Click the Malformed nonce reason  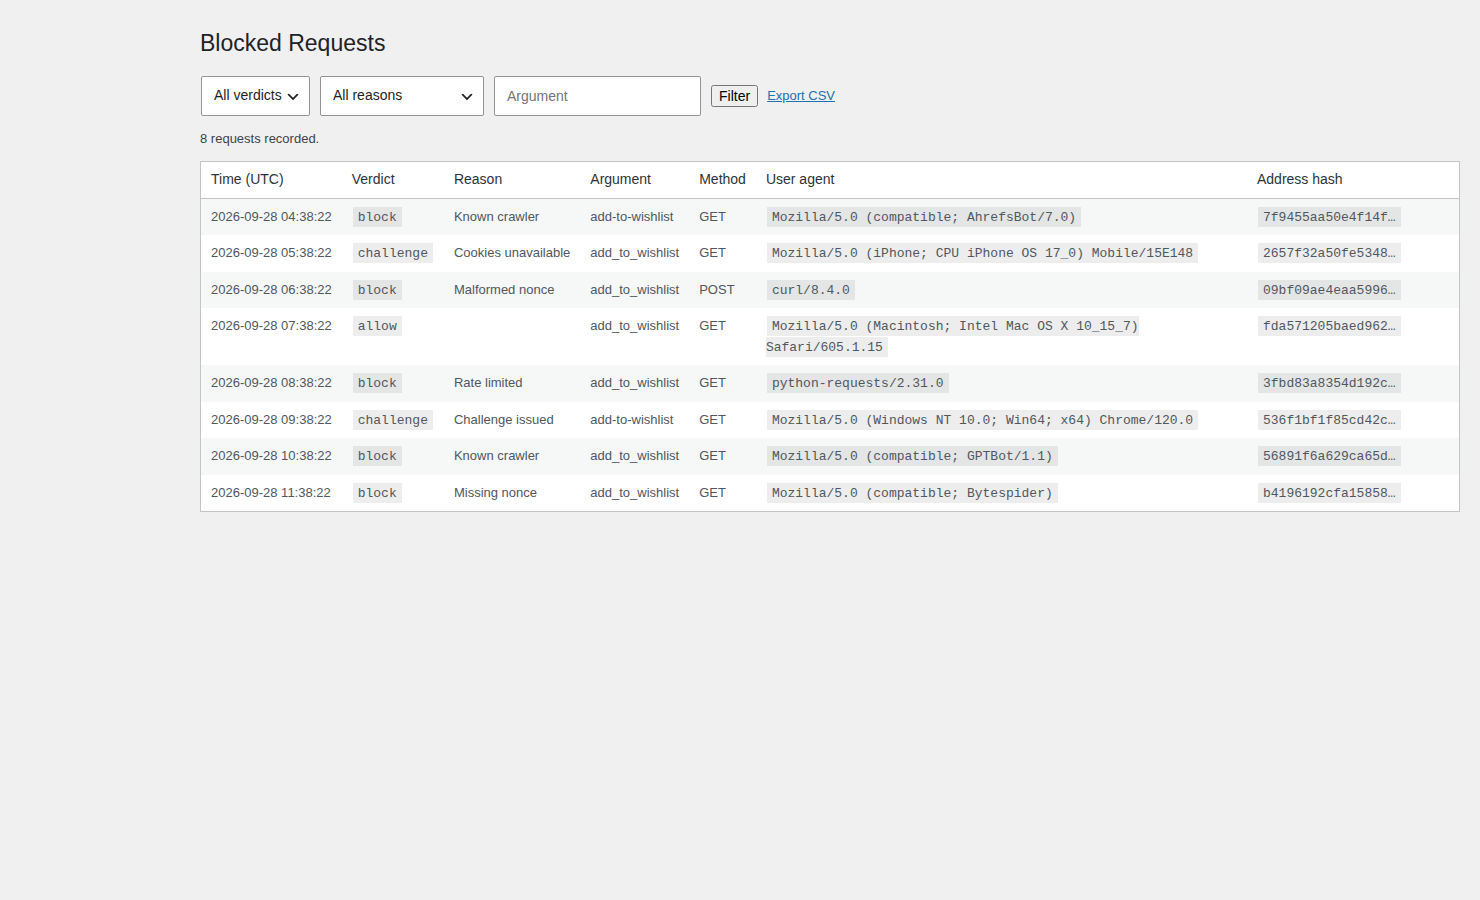(504, 290)
